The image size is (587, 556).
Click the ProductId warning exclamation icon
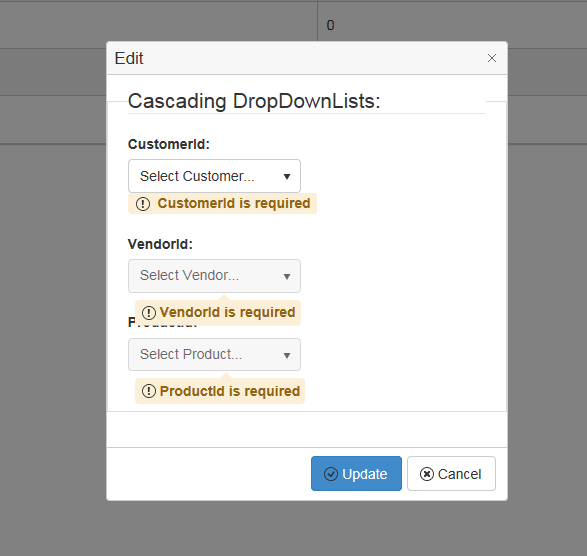149,391
